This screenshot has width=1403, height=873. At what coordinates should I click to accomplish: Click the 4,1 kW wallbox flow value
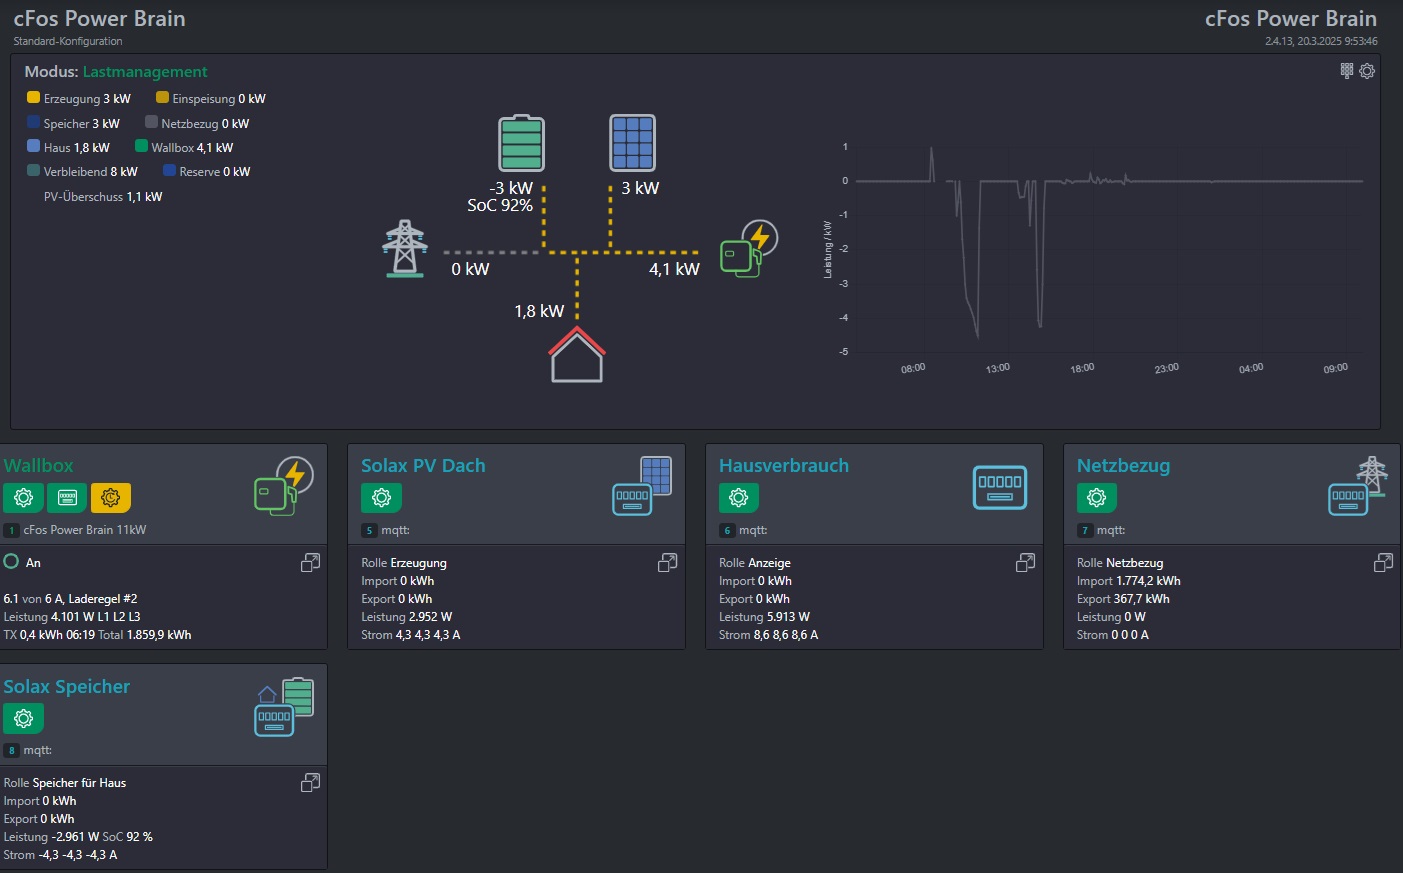coord(674,269)
